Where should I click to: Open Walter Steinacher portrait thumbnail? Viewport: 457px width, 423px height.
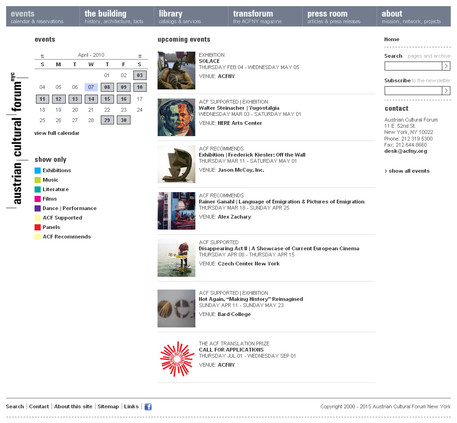coord(176,117)
